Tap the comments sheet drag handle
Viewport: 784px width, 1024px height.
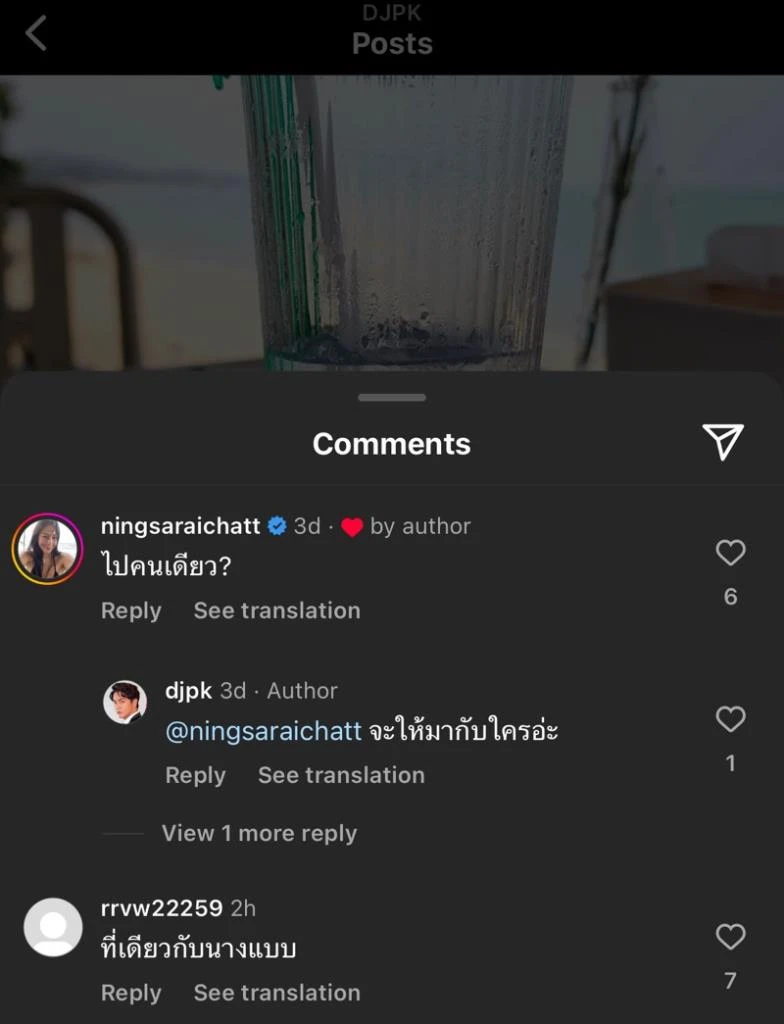(392, 397)
